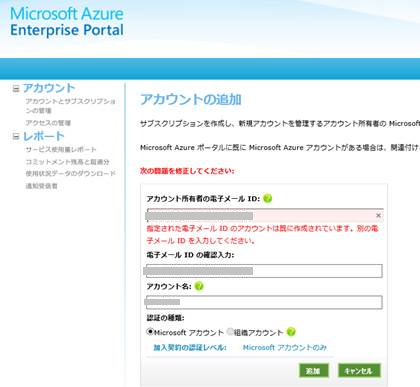This screenshot has width=420, height=387.
Task: Click the Microsoft Azure Enterprise Portal logo
Action: (67, 22)
